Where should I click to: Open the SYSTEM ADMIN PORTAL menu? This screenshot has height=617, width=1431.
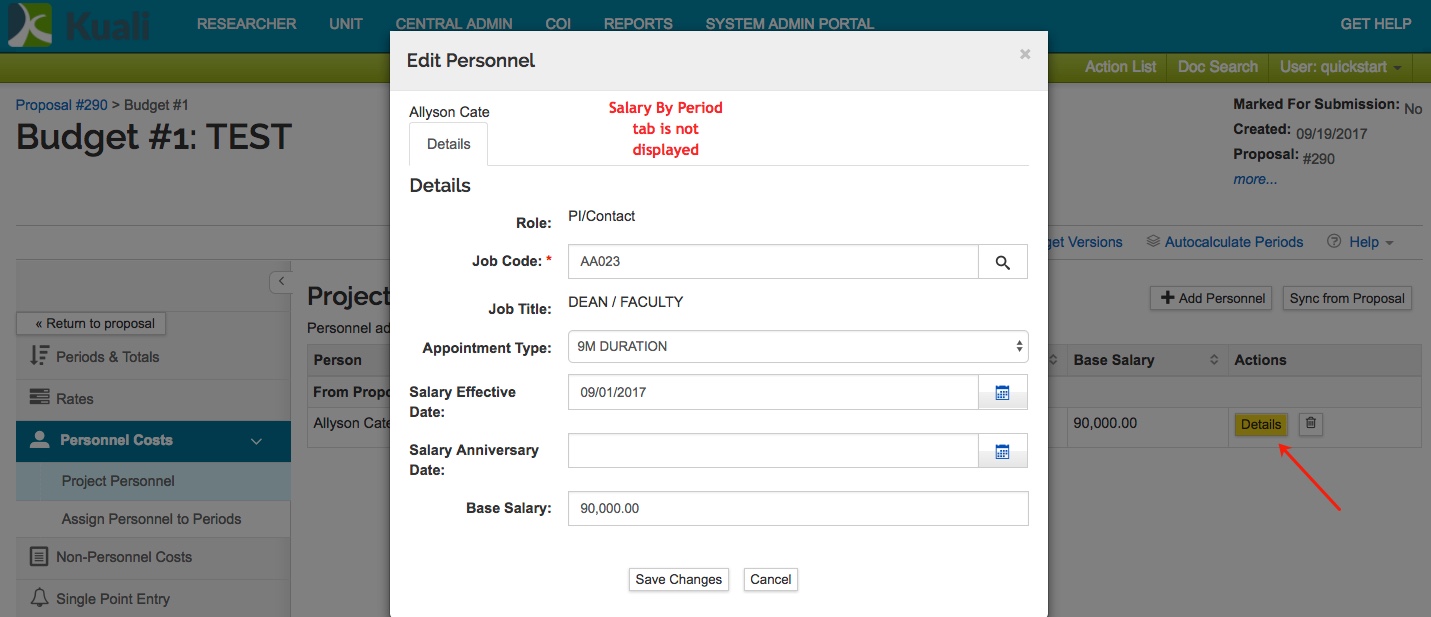point(790,24)
